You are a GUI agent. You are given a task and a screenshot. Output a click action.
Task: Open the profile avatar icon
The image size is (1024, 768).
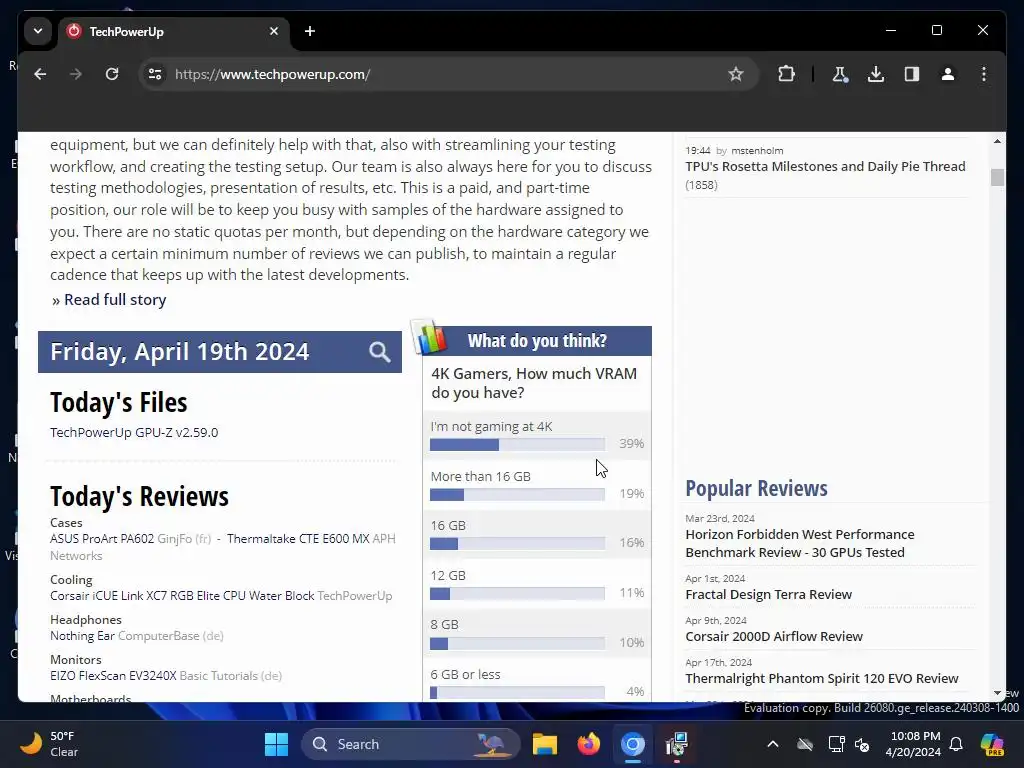[x=948, y=74]
